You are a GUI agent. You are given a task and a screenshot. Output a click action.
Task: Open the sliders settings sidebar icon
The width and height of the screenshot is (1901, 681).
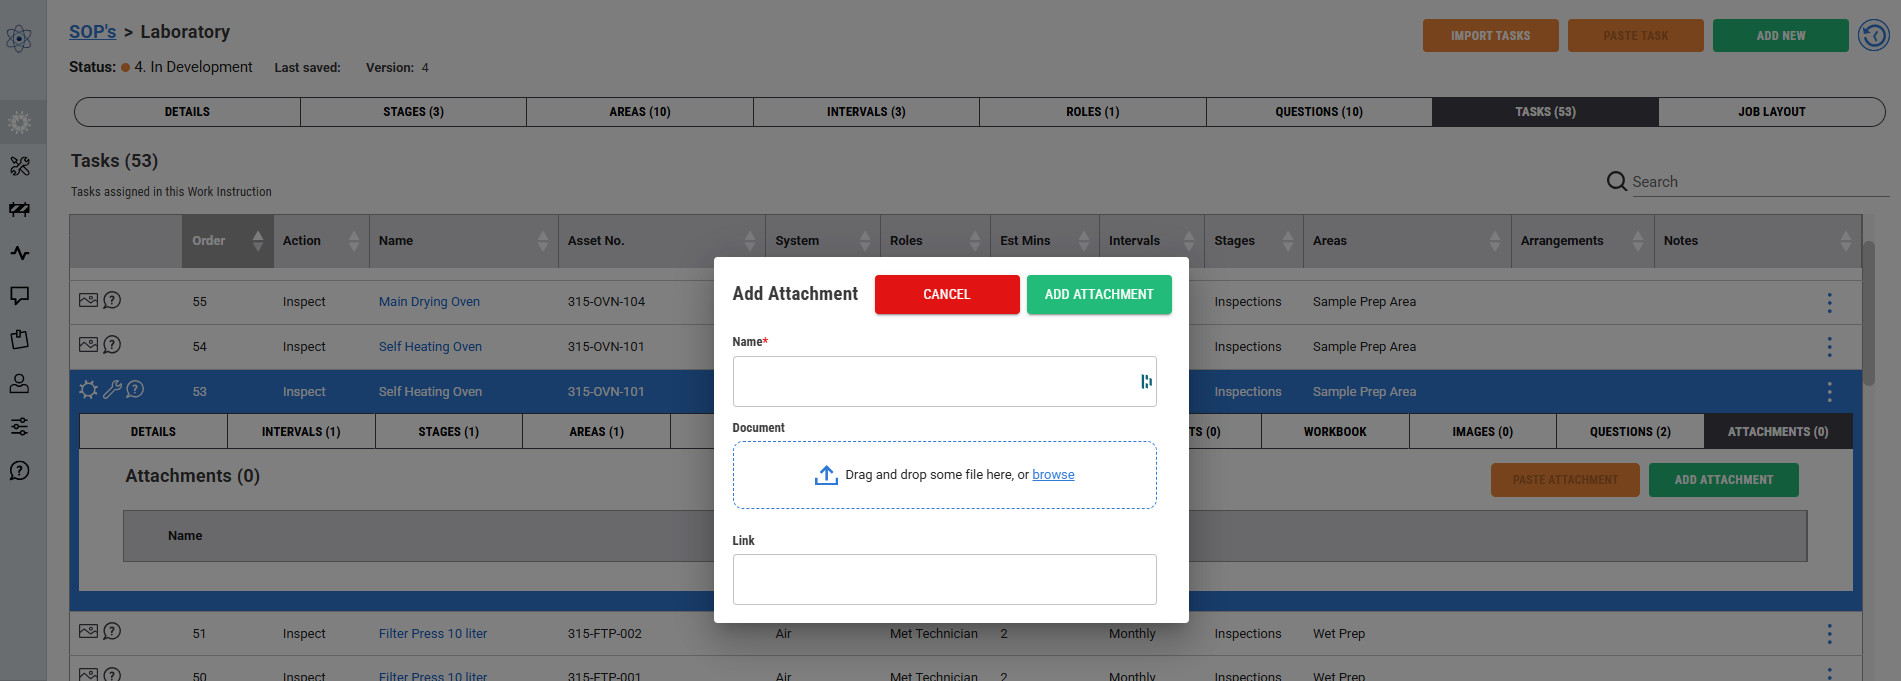coord(19,427)
